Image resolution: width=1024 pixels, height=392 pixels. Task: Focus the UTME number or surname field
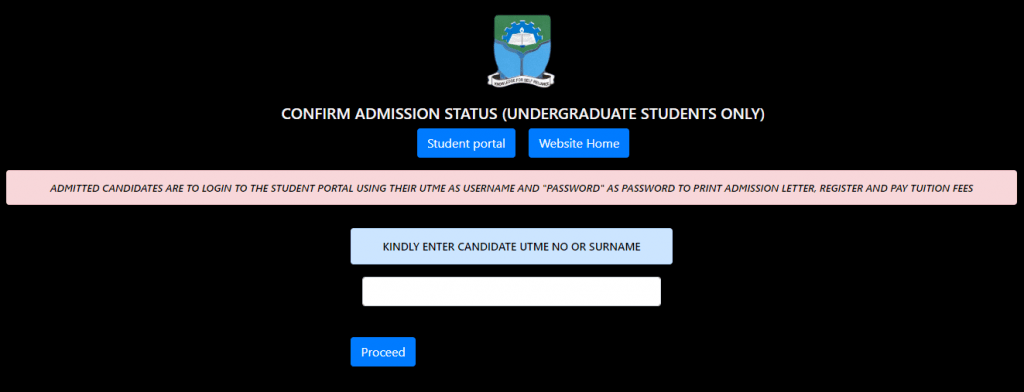[511, 291]
